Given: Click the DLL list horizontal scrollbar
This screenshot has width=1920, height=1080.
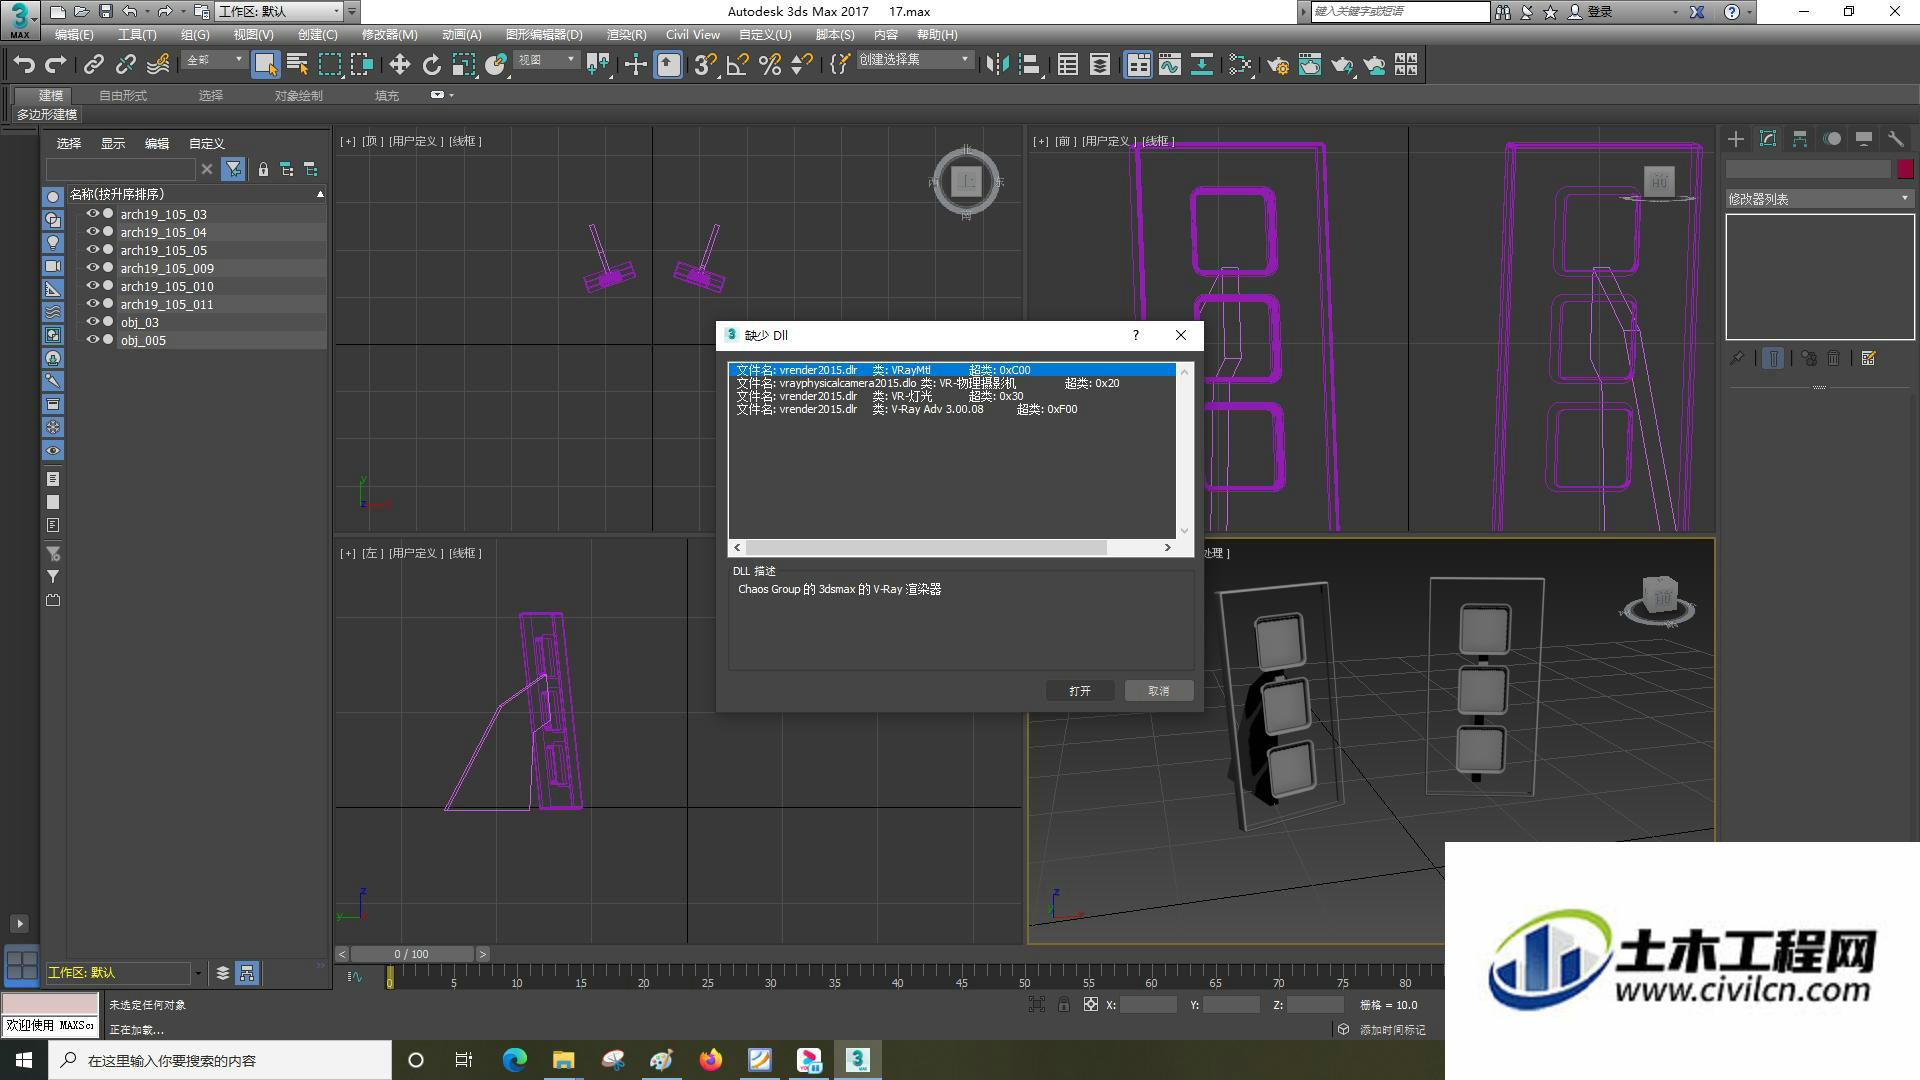Looking at the screenshot, I should [925, 547].
